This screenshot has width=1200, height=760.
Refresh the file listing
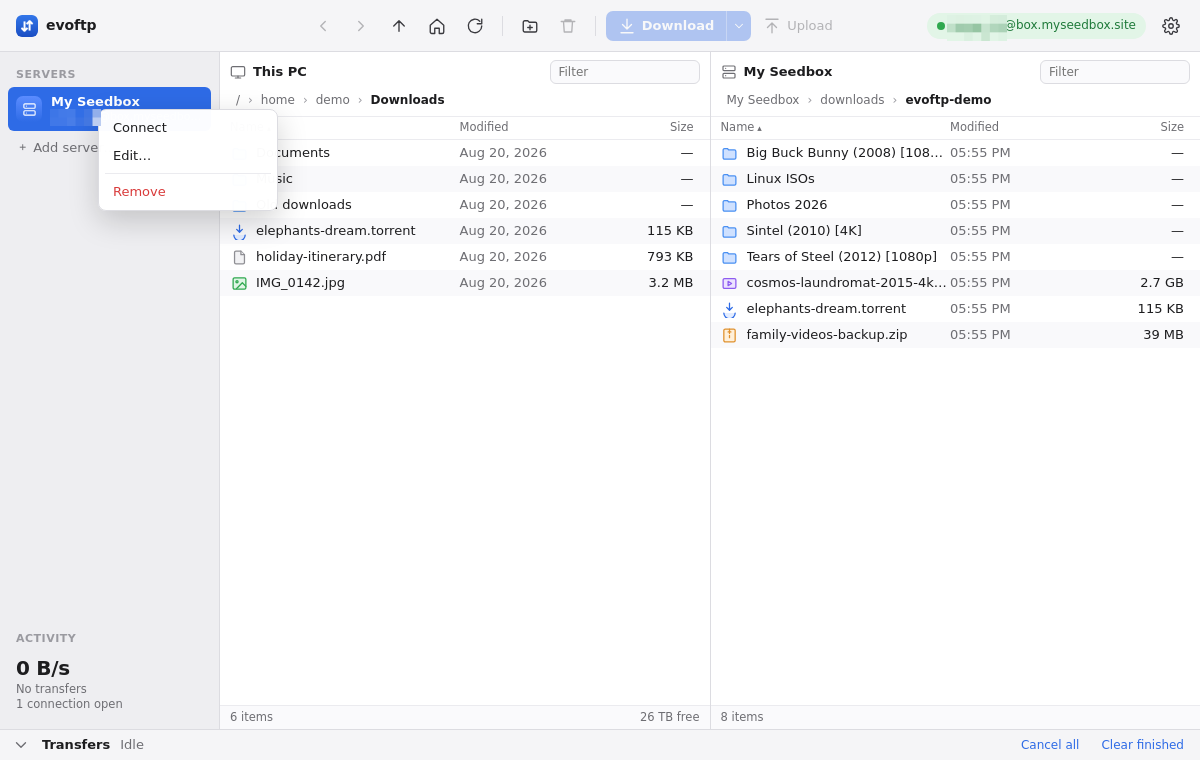(x=475, y=26)
